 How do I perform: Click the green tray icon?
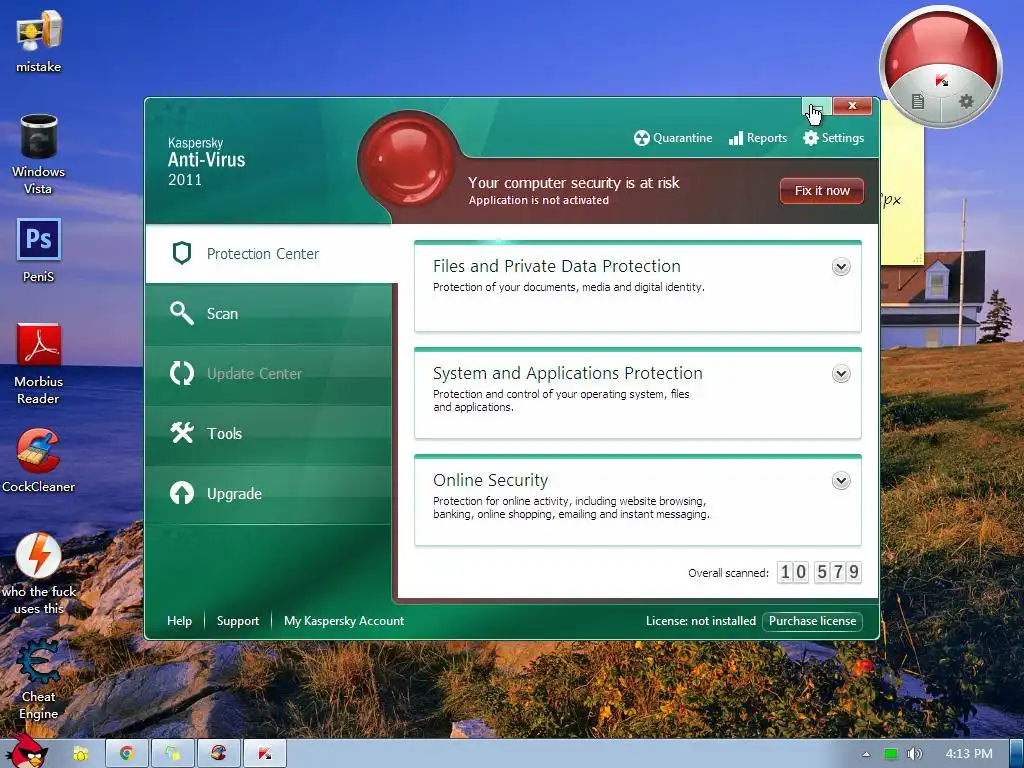click(891, 754)
